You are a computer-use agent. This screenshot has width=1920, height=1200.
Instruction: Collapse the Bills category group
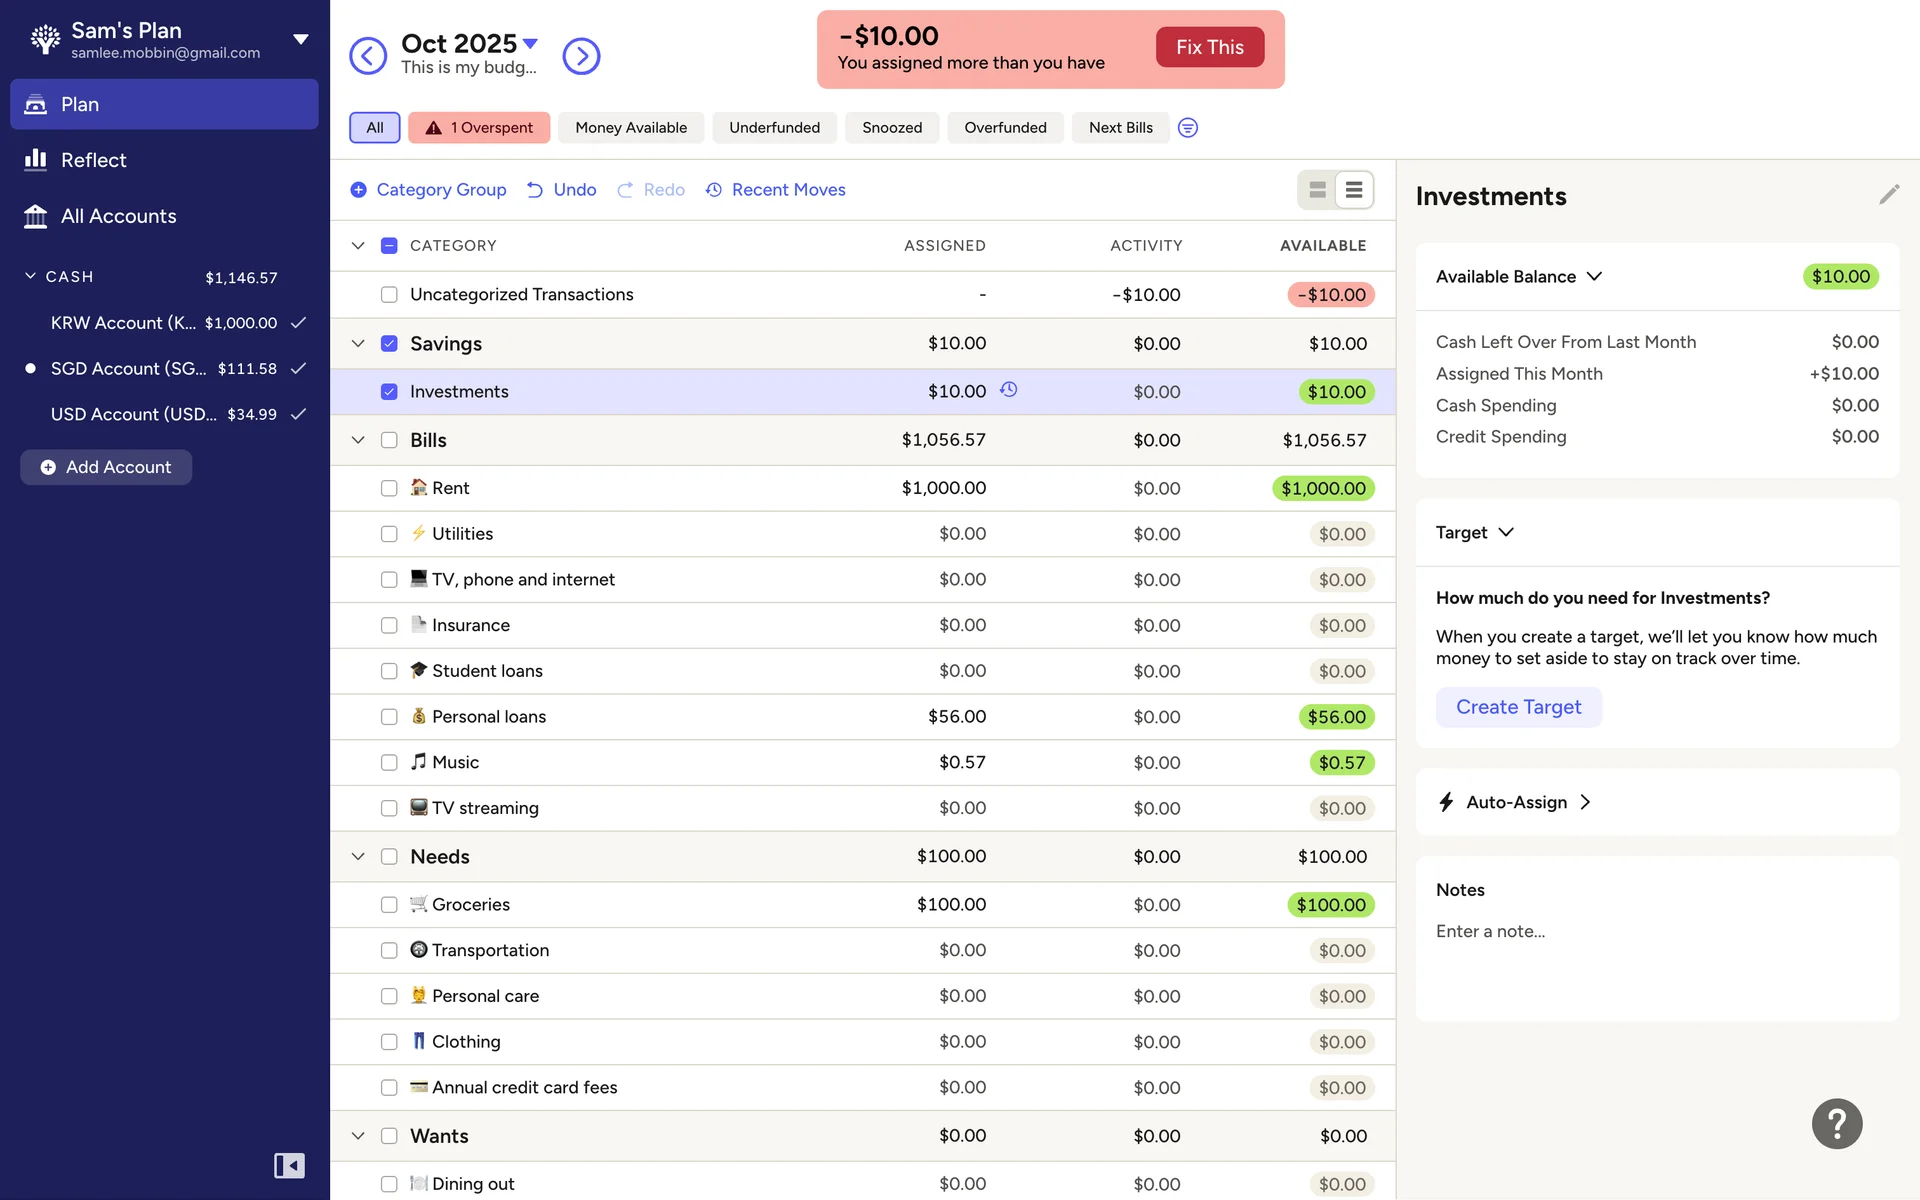pos(358,440)
